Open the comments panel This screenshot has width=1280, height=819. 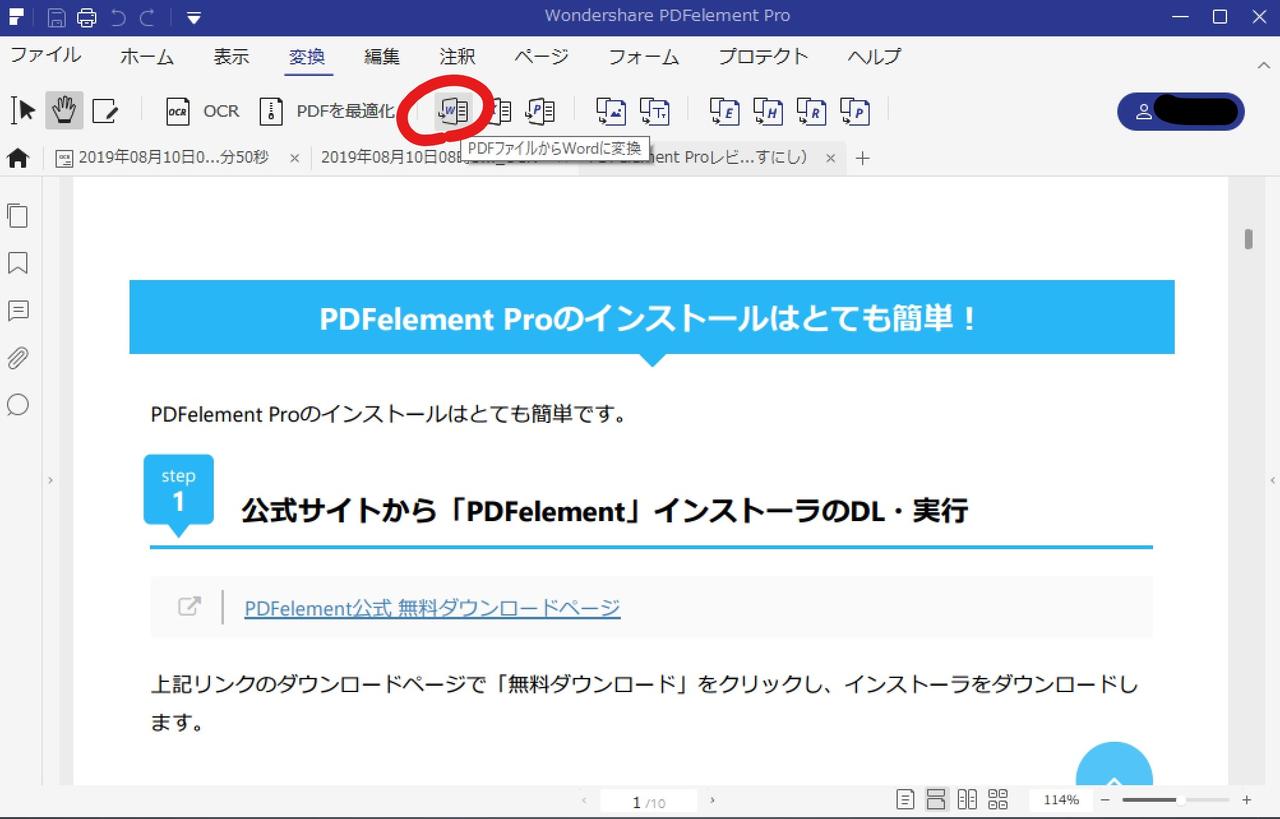[x=18, y=311]
